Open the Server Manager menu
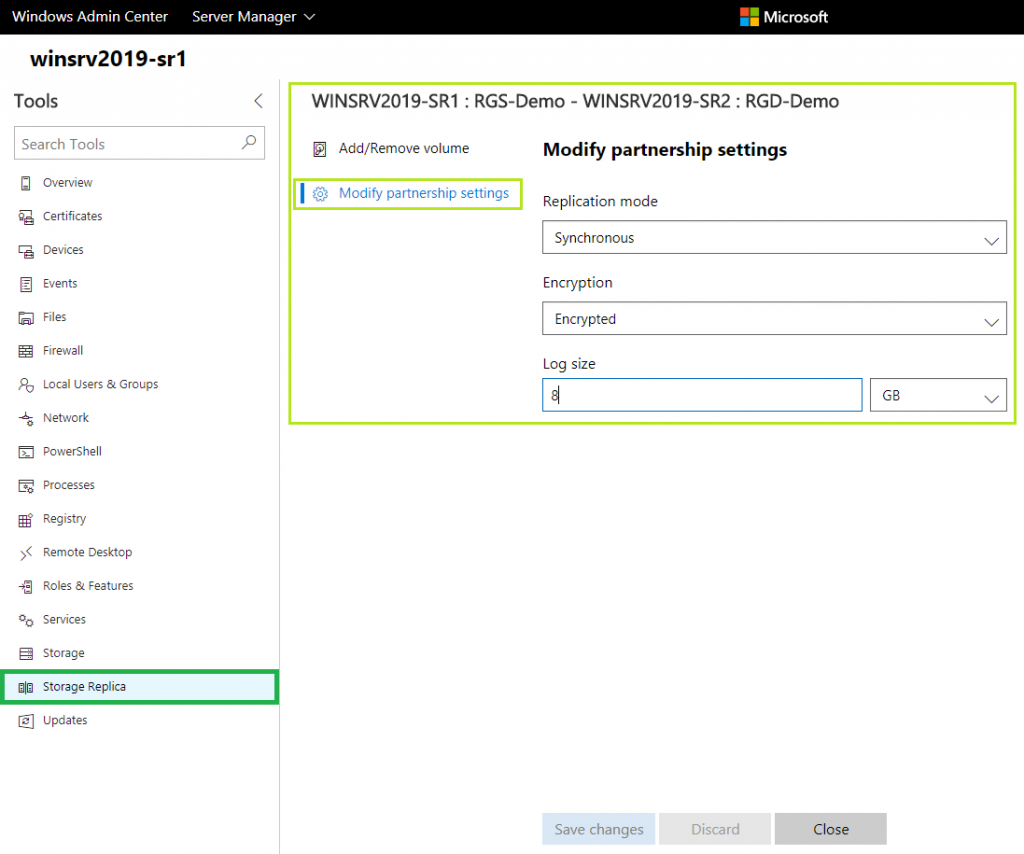 coord(252,16)
